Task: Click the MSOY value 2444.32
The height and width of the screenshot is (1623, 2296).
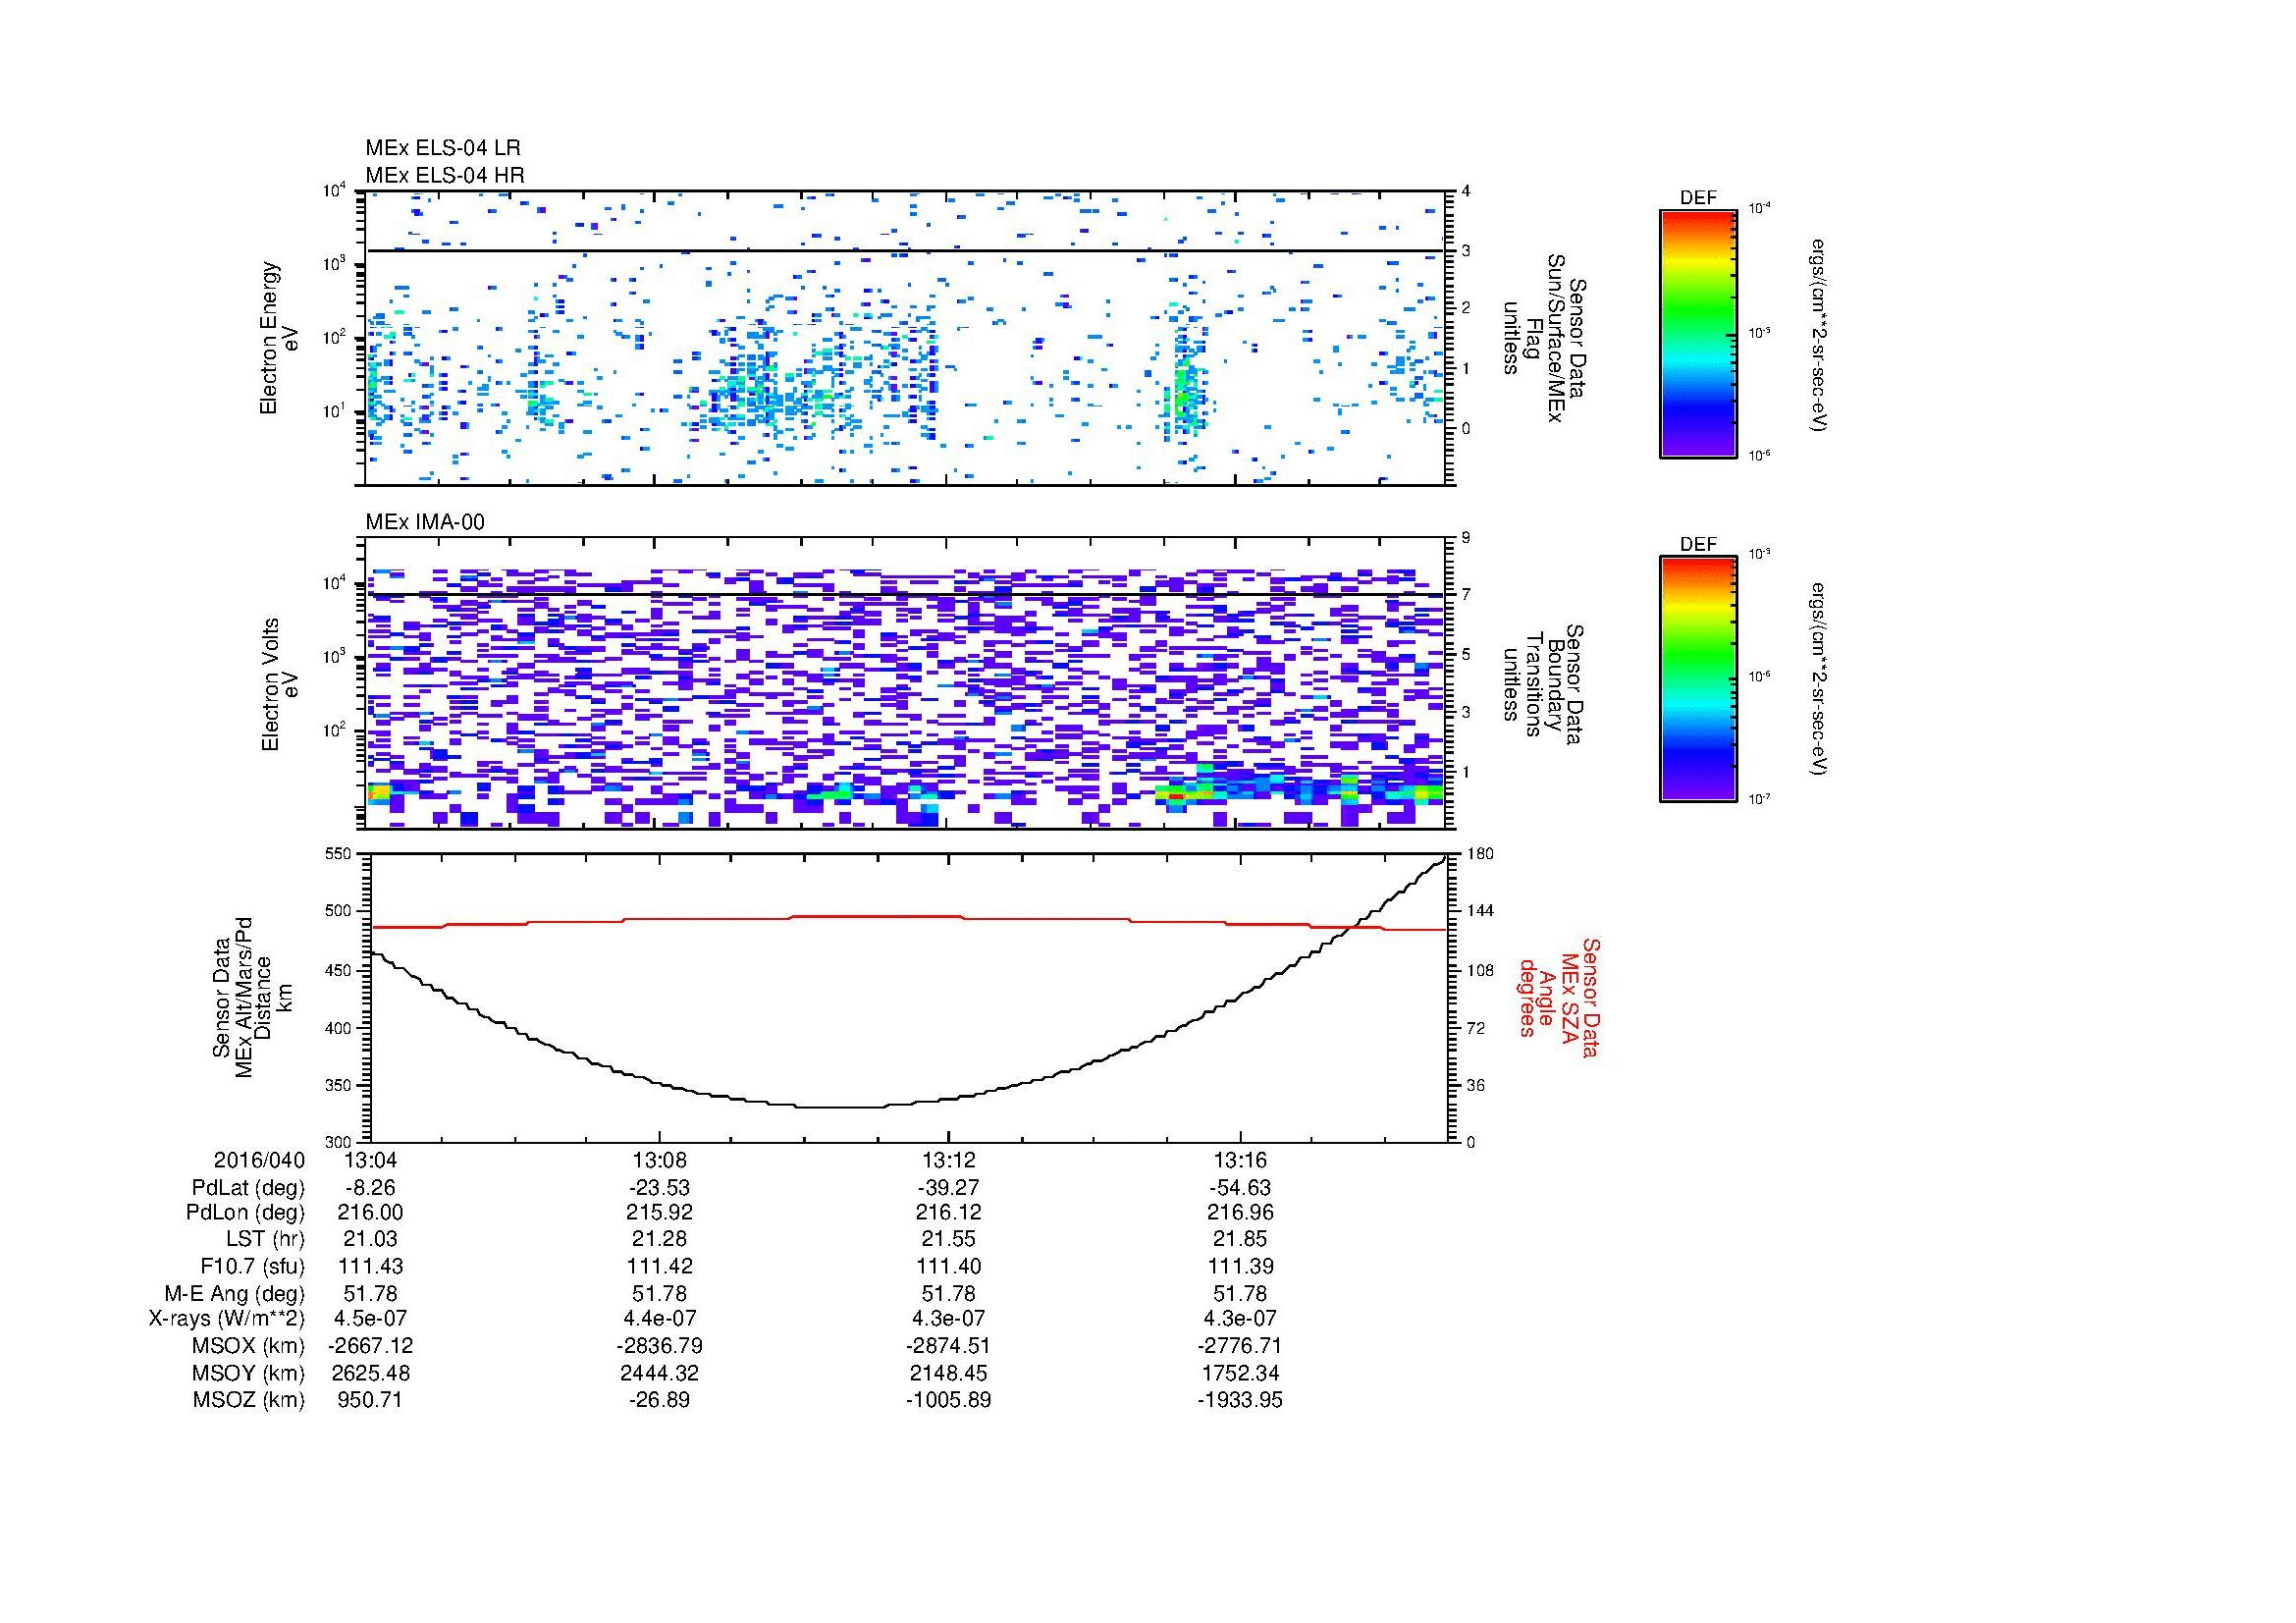Action: (659, 1373)
